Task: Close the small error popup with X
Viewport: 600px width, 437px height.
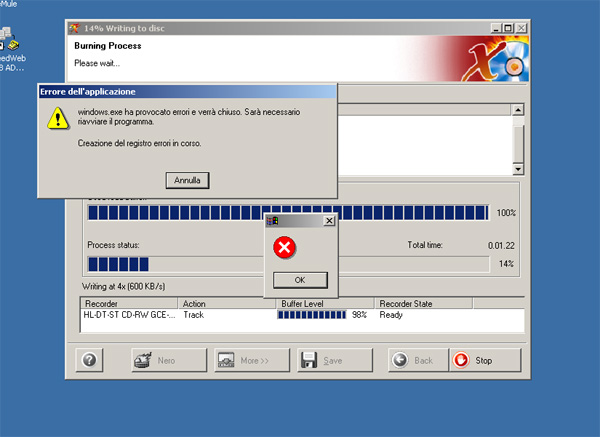Action: (329, 221)
